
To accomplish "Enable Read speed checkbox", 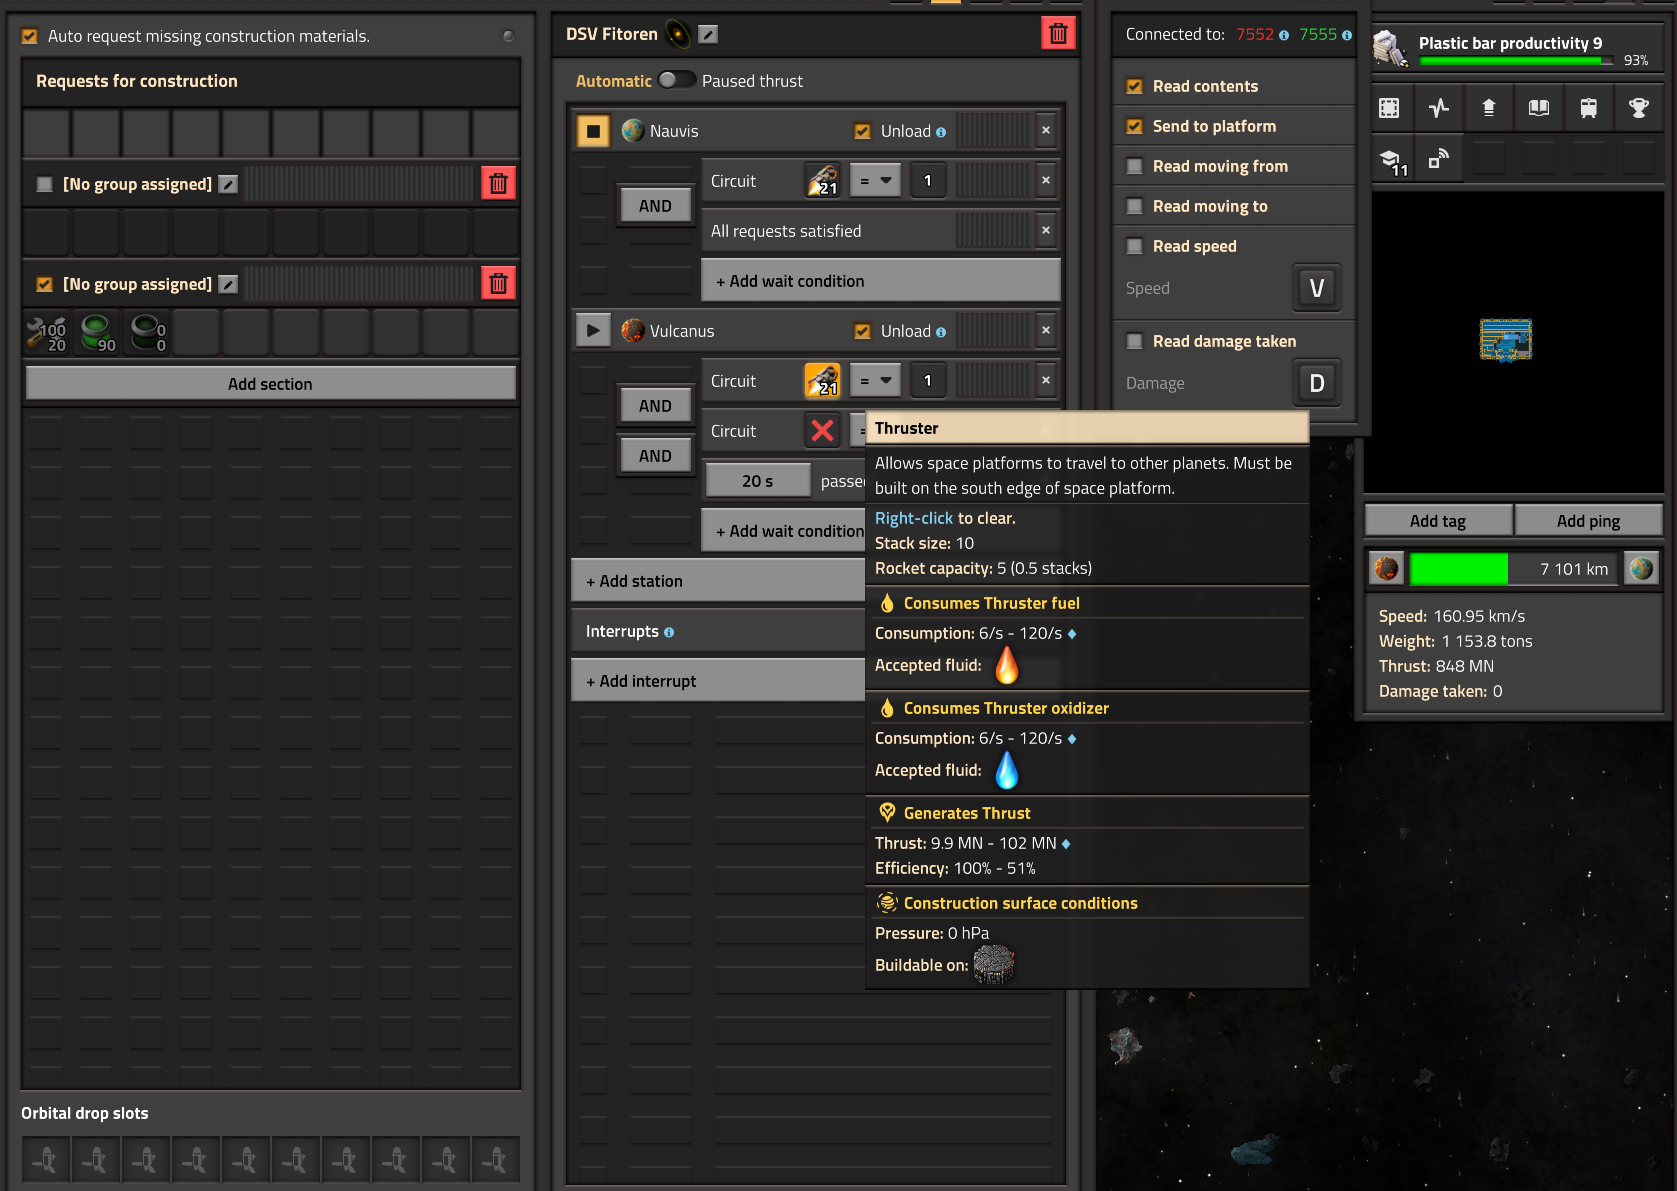I will [x=1134, y=246].
